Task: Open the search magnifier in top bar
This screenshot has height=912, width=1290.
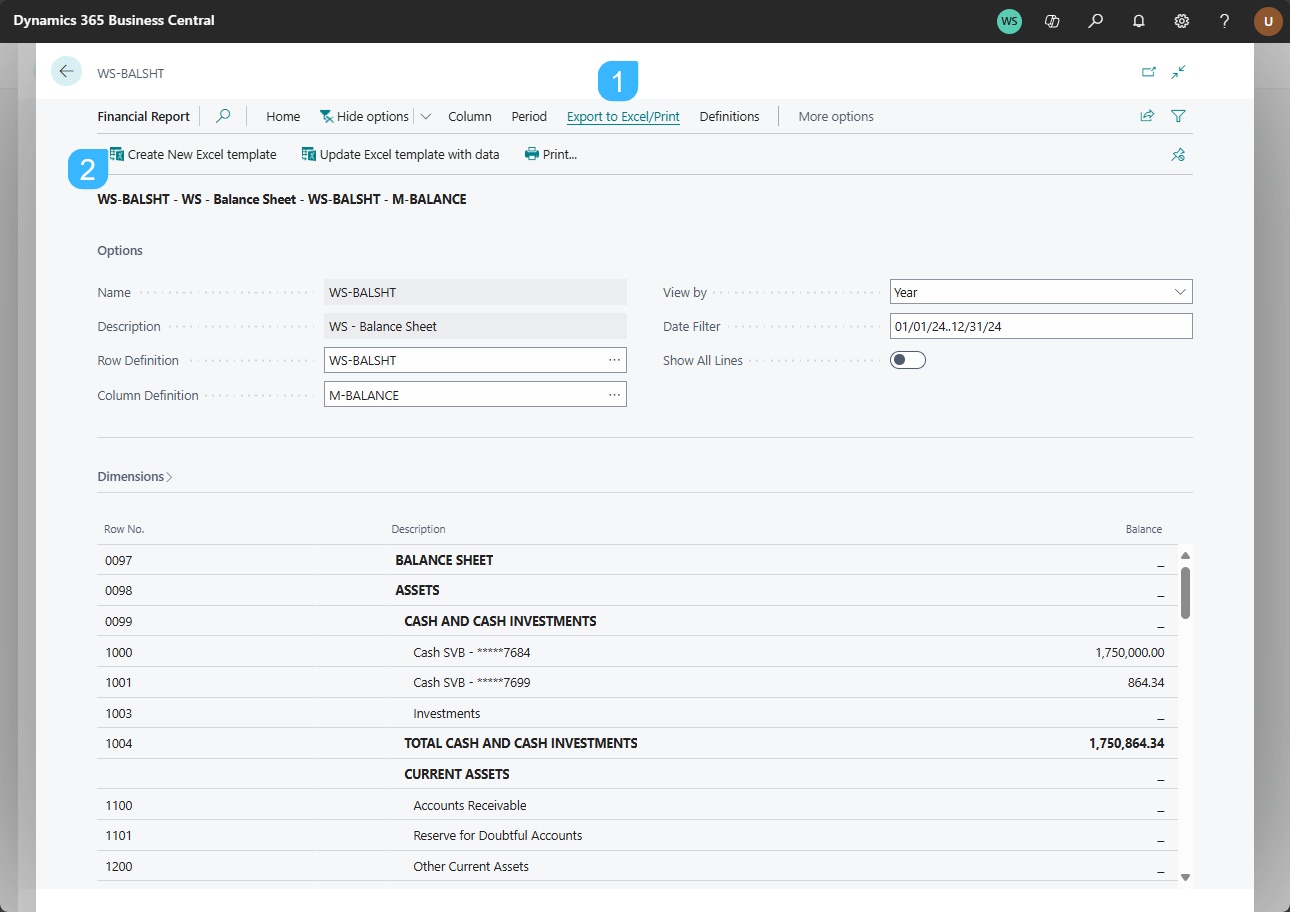Action: tap(1096, 21)
